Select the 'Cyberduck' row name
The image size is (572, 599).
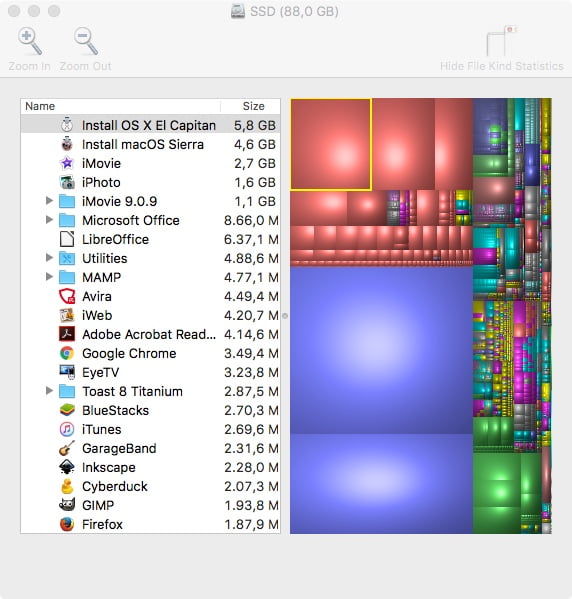coord(115,486)
